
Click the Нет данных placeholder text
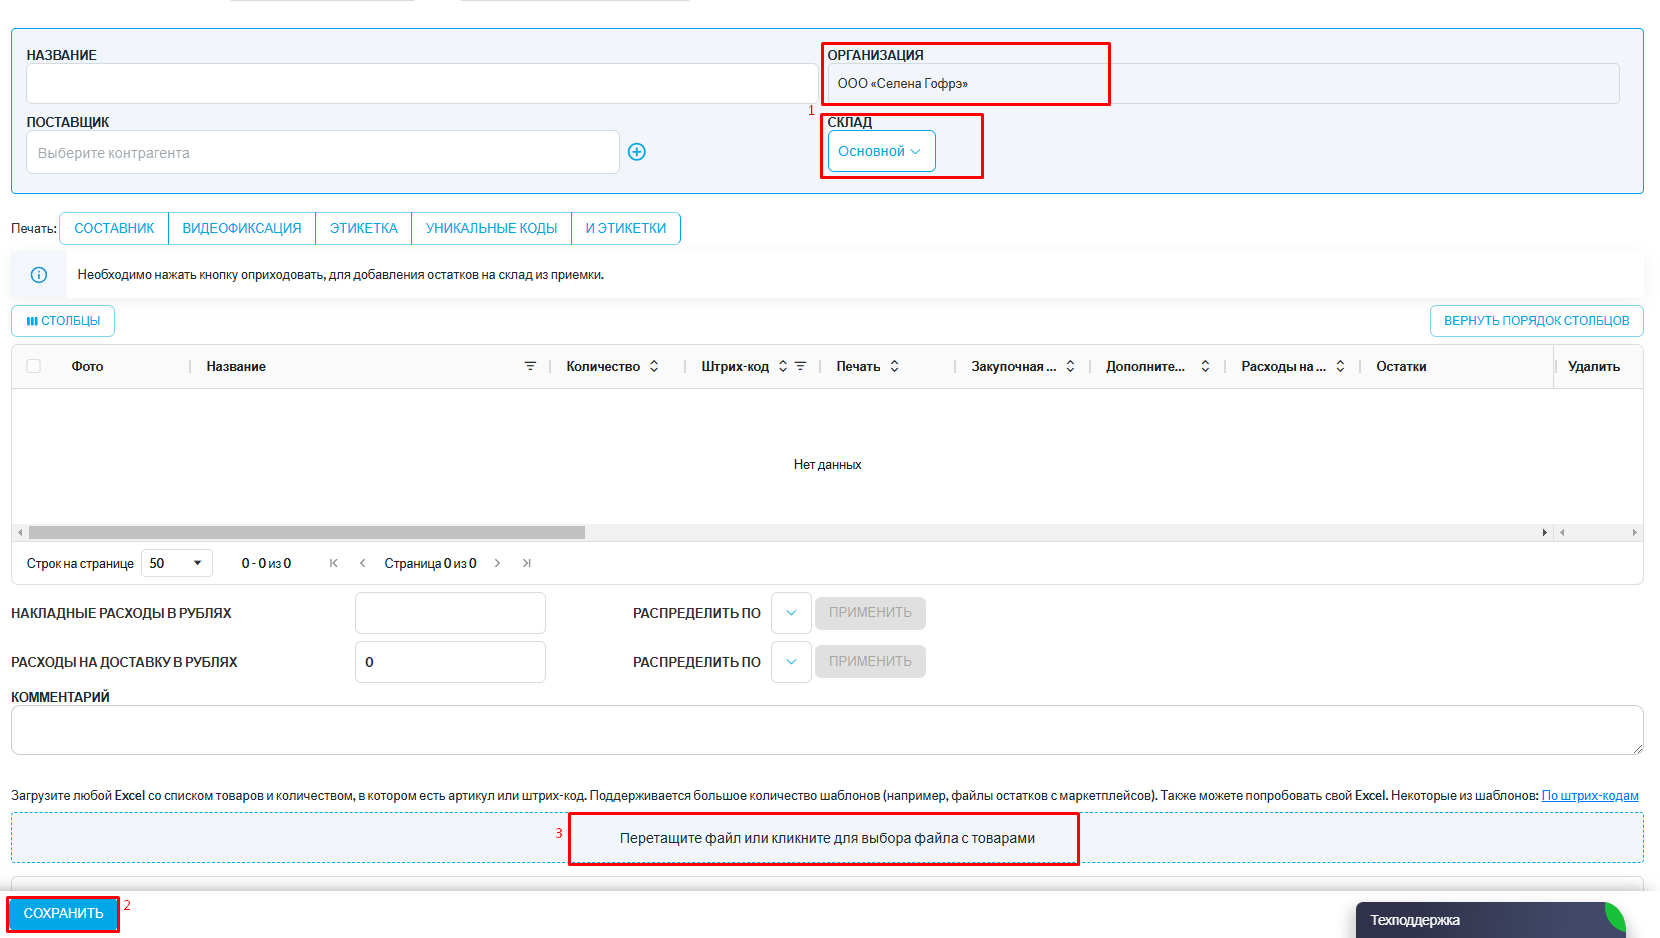(x=827, y=464)
